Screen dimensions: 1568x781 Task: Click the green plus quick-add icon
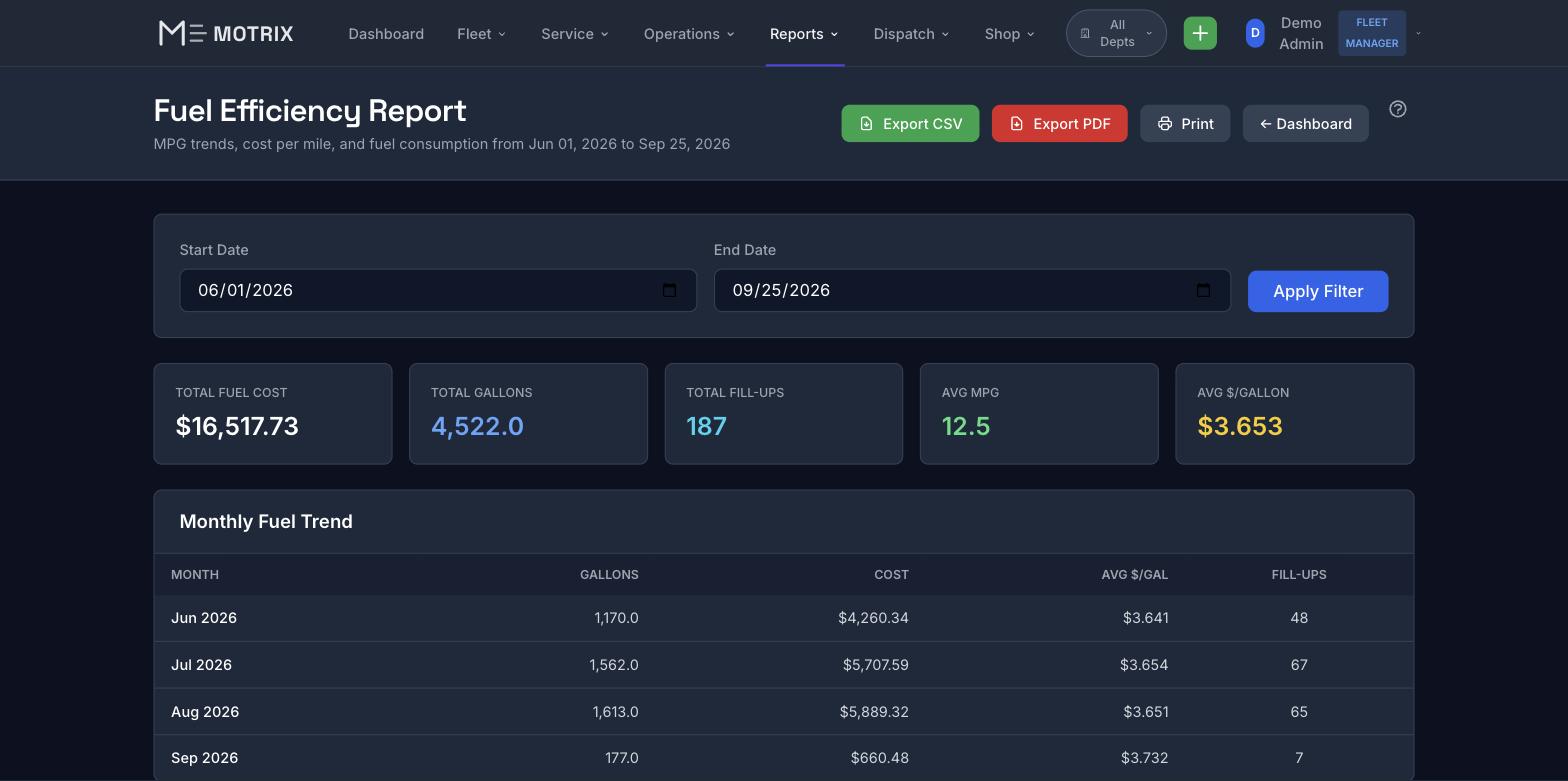tap(1200, 33)
